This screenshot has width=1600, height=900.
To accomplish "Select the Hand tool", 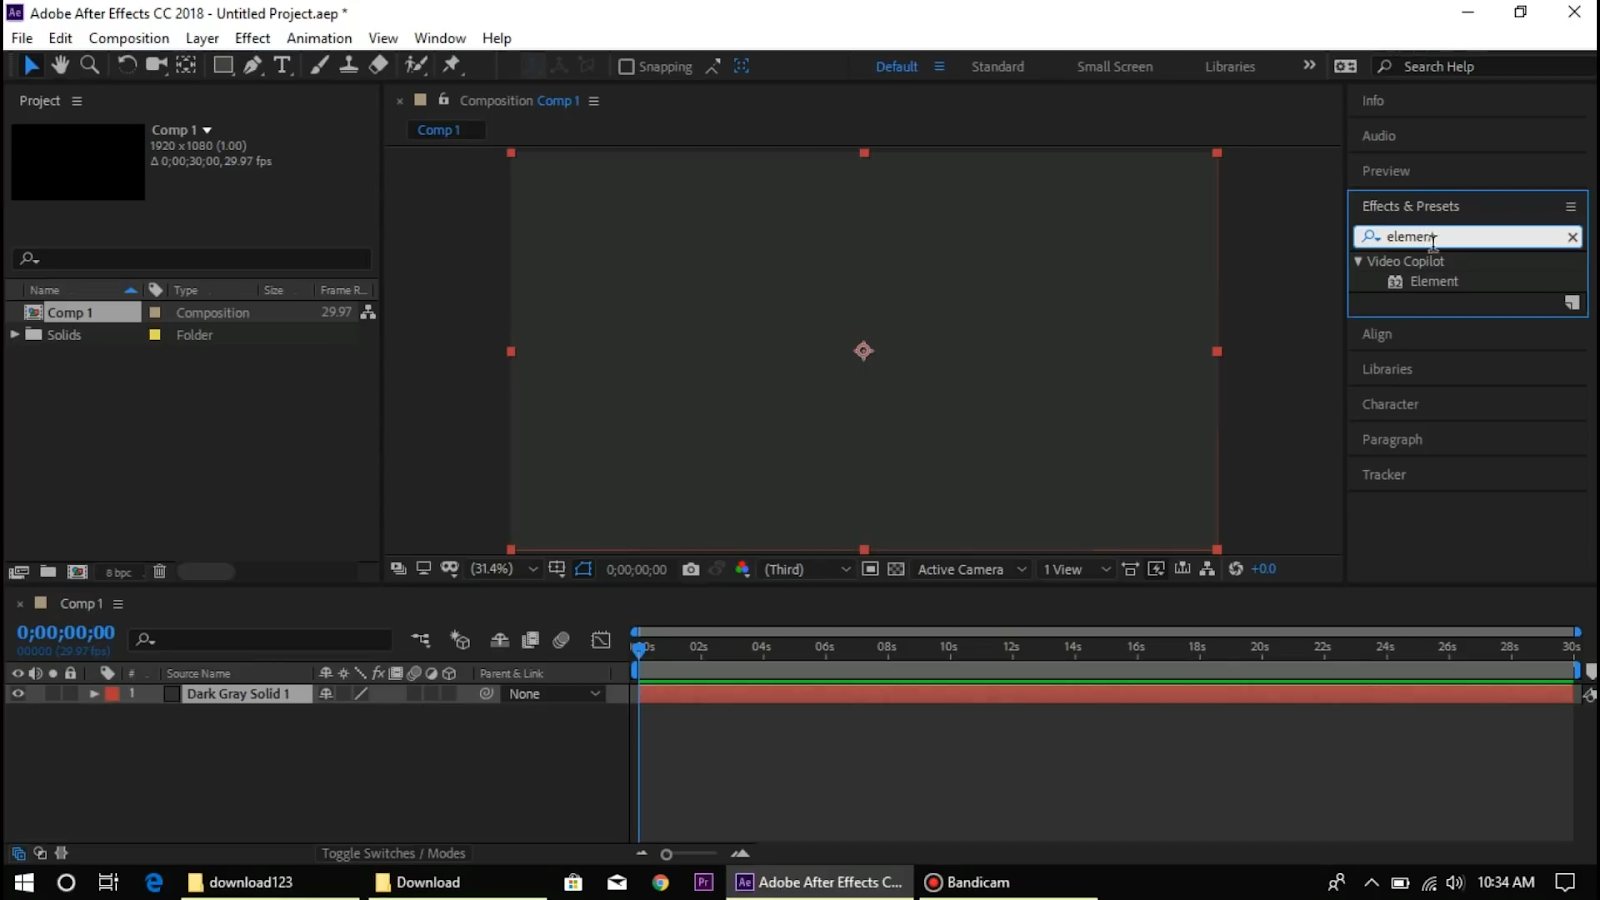I will coord(60,66).
